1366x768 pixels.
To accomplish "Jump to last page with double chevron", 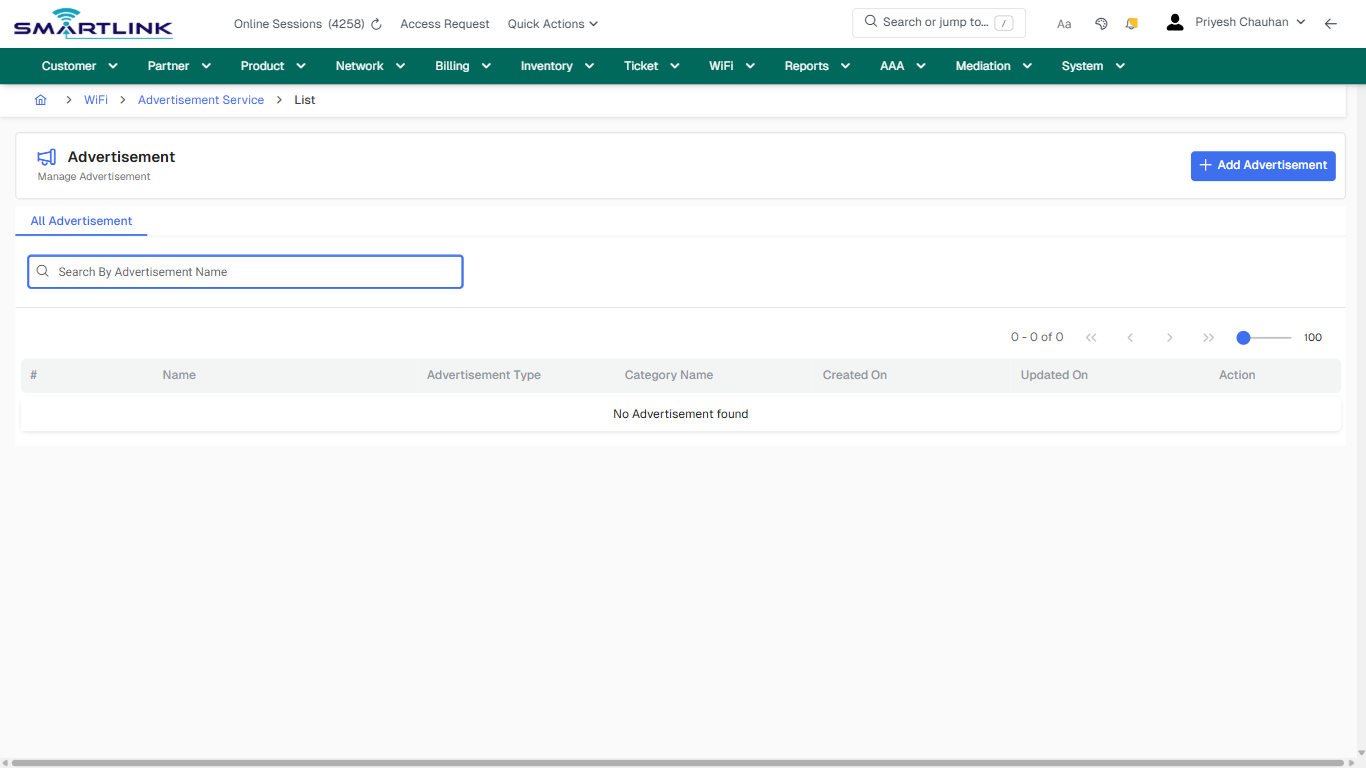I will [x=1208, y=337].
